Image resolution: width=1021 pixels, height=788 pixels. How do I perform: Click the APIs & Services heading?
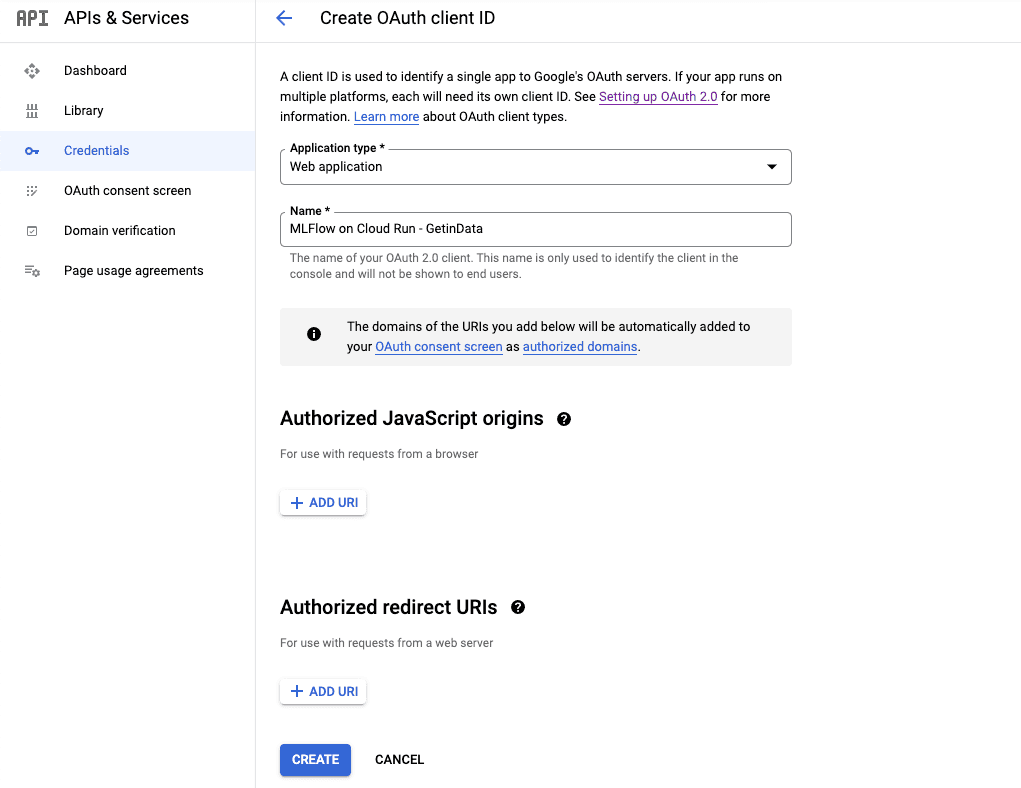click(126, 18)
